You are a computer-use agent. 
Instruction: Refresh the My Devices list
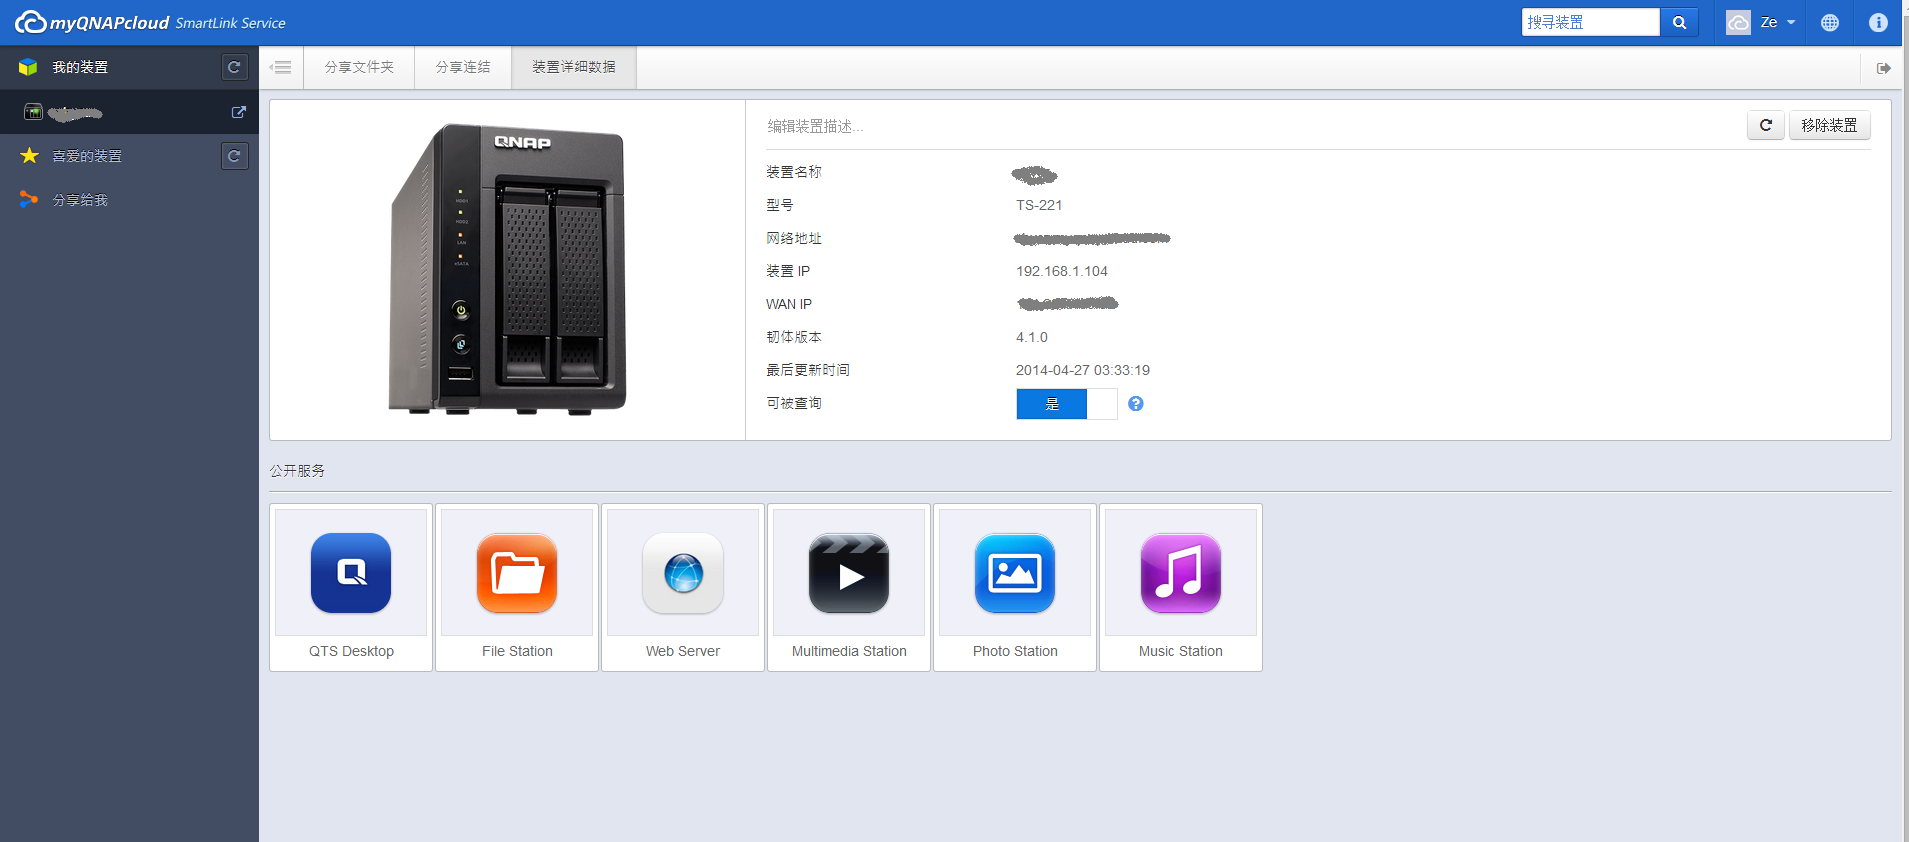coord(234,67)
